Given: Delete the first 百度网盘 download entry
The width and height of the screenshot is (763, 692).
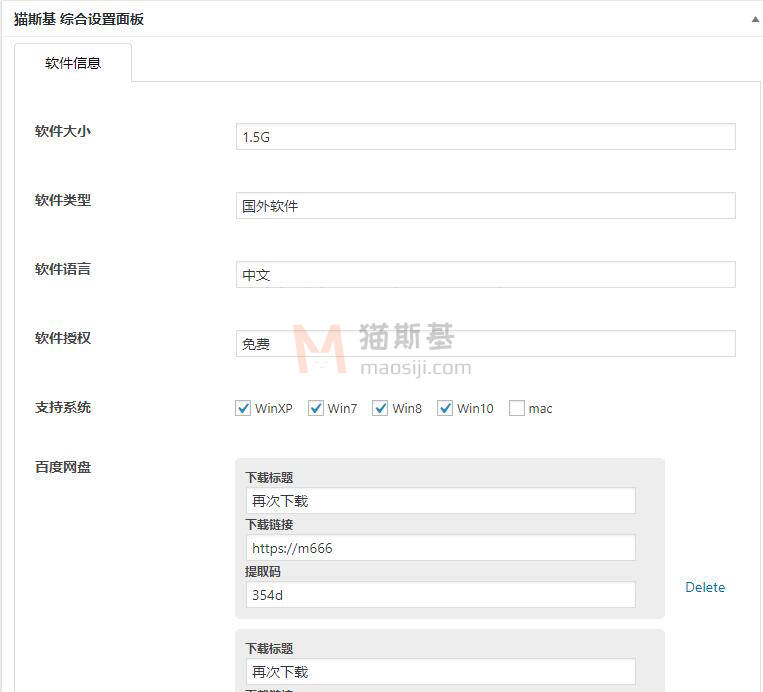Looking at the screenshot, I should click(705, 587).
